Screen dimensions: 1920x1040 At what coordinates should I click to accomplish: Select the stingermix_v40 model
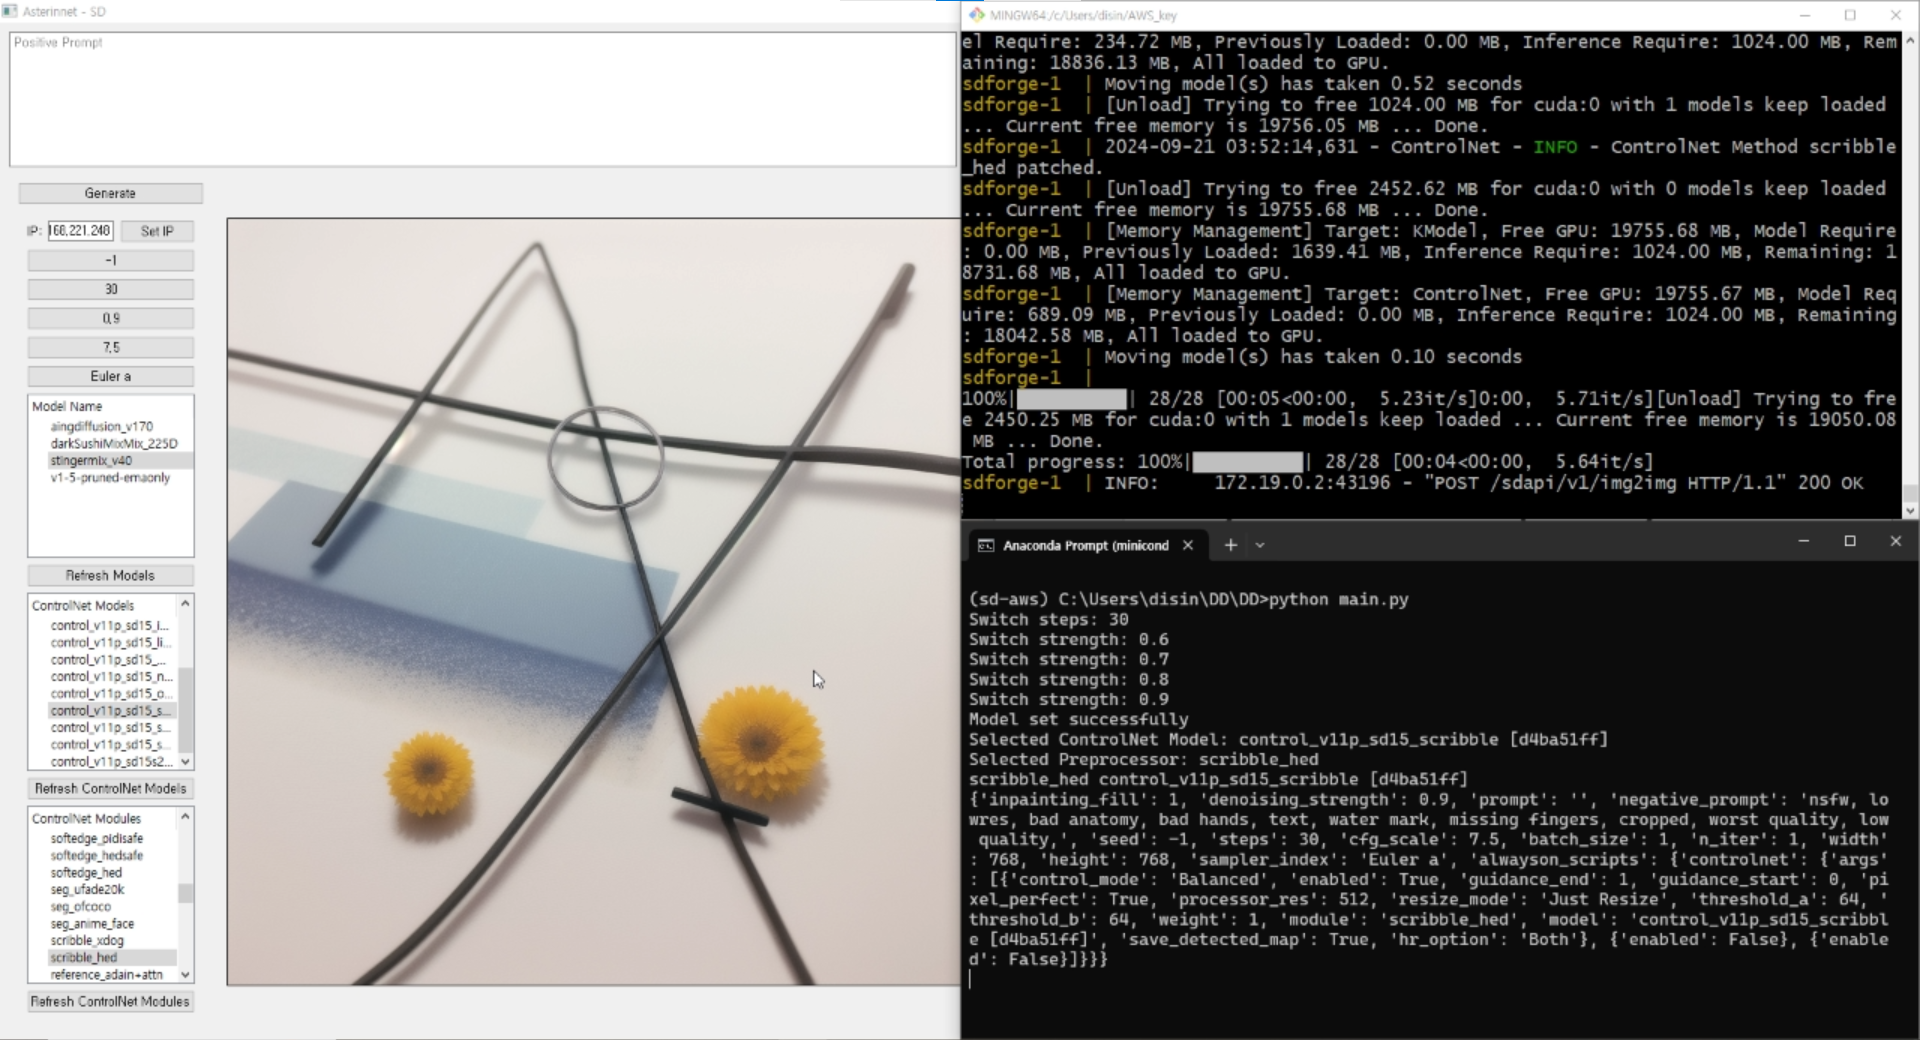point(91,460)
